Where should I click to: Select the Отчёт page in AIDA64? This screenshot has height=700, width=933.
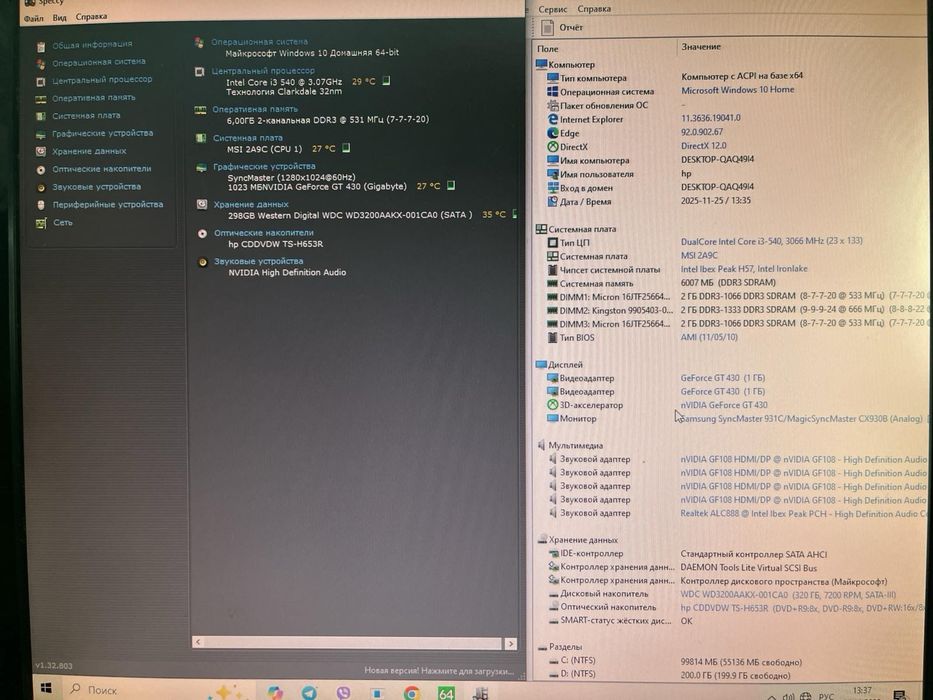(x=562, y=27)
